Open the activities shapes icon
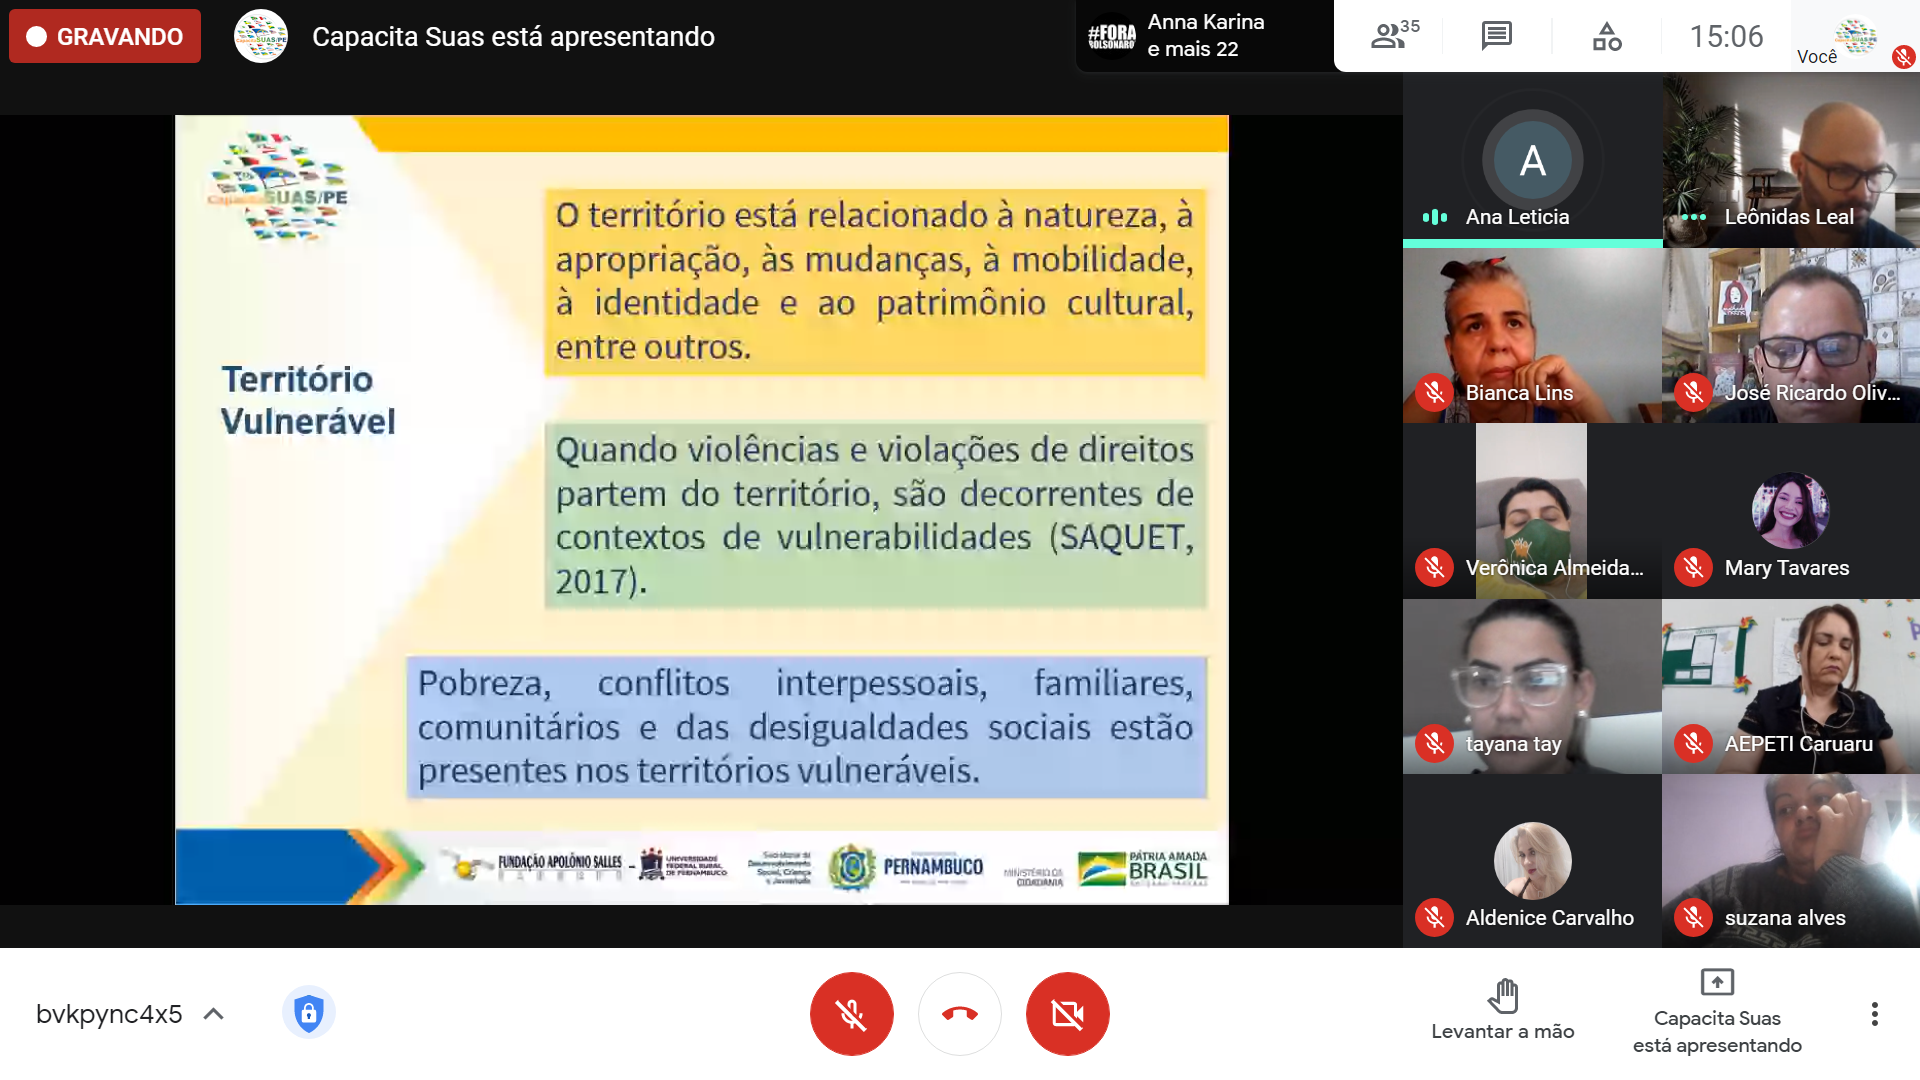1920x1080 pixels. pos(1606,37)
